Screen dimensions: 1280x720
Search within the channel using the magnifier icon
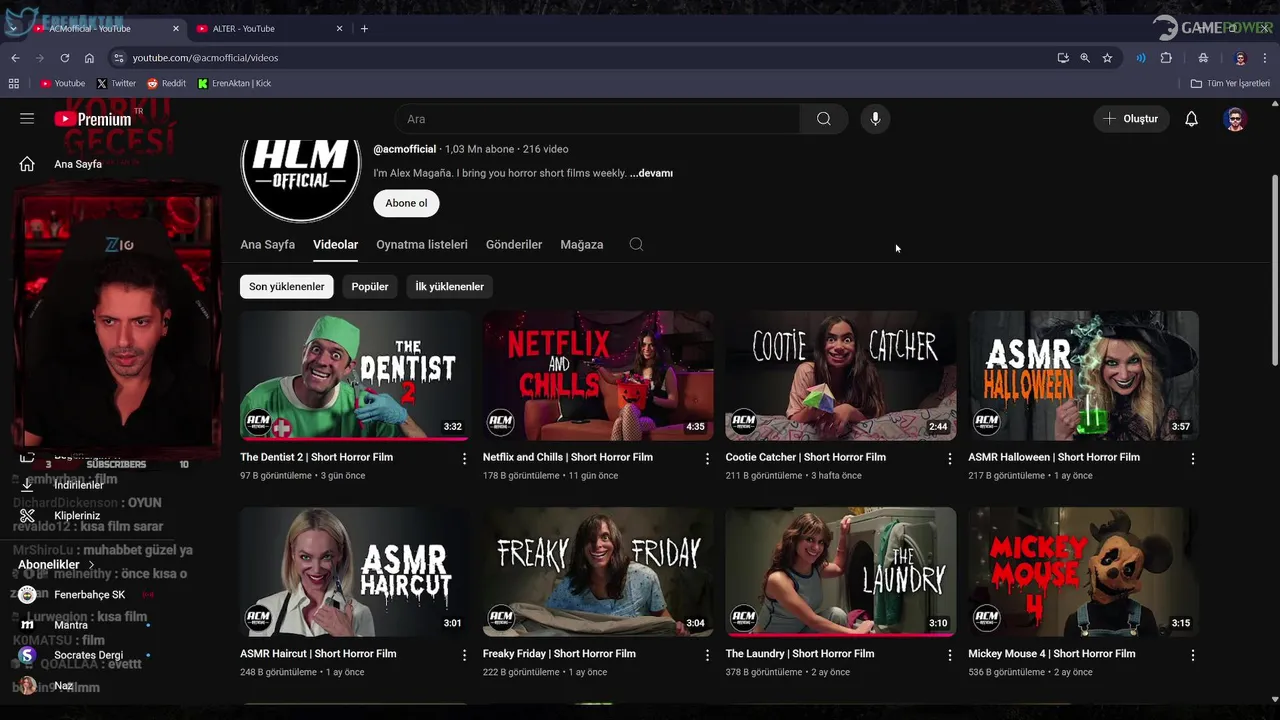coord(636,244)
